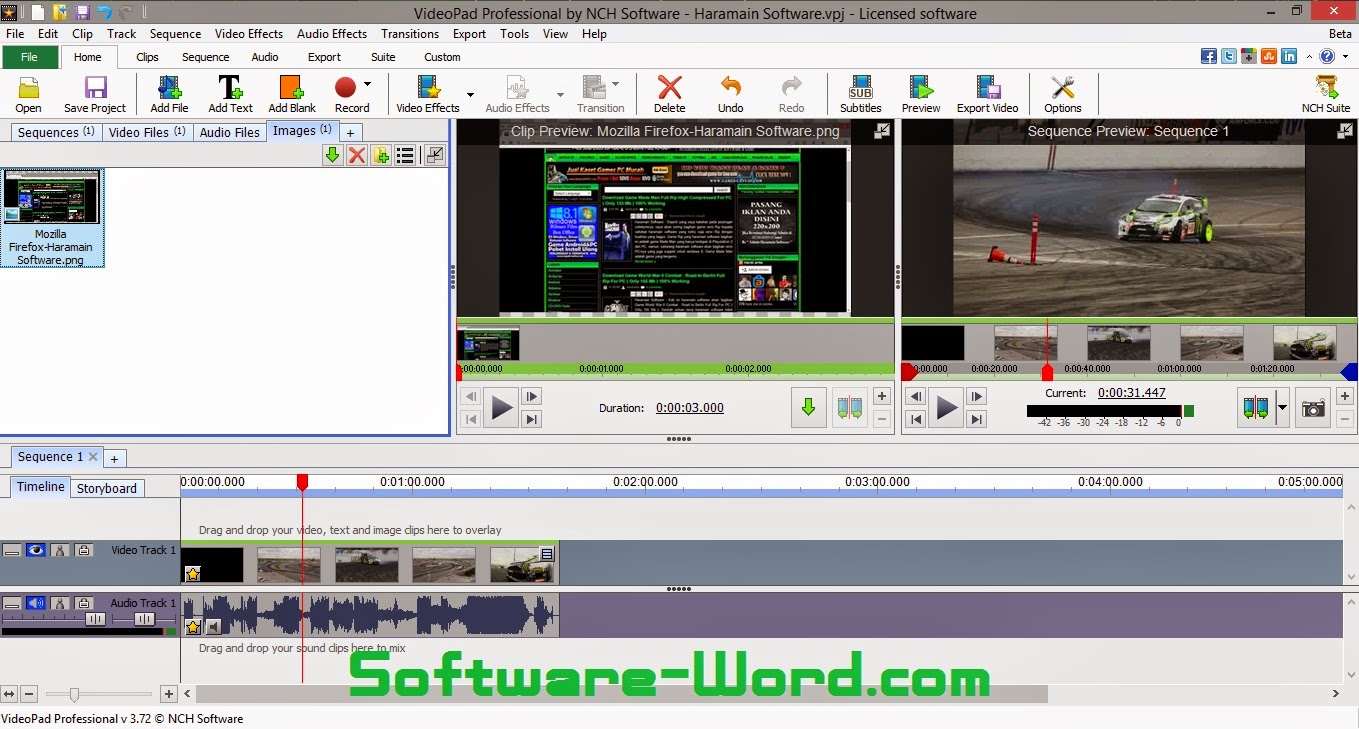Click the speaker icon on the audio clip
Viewport: 1359px width, 729px height.
(x=213, y=627)
